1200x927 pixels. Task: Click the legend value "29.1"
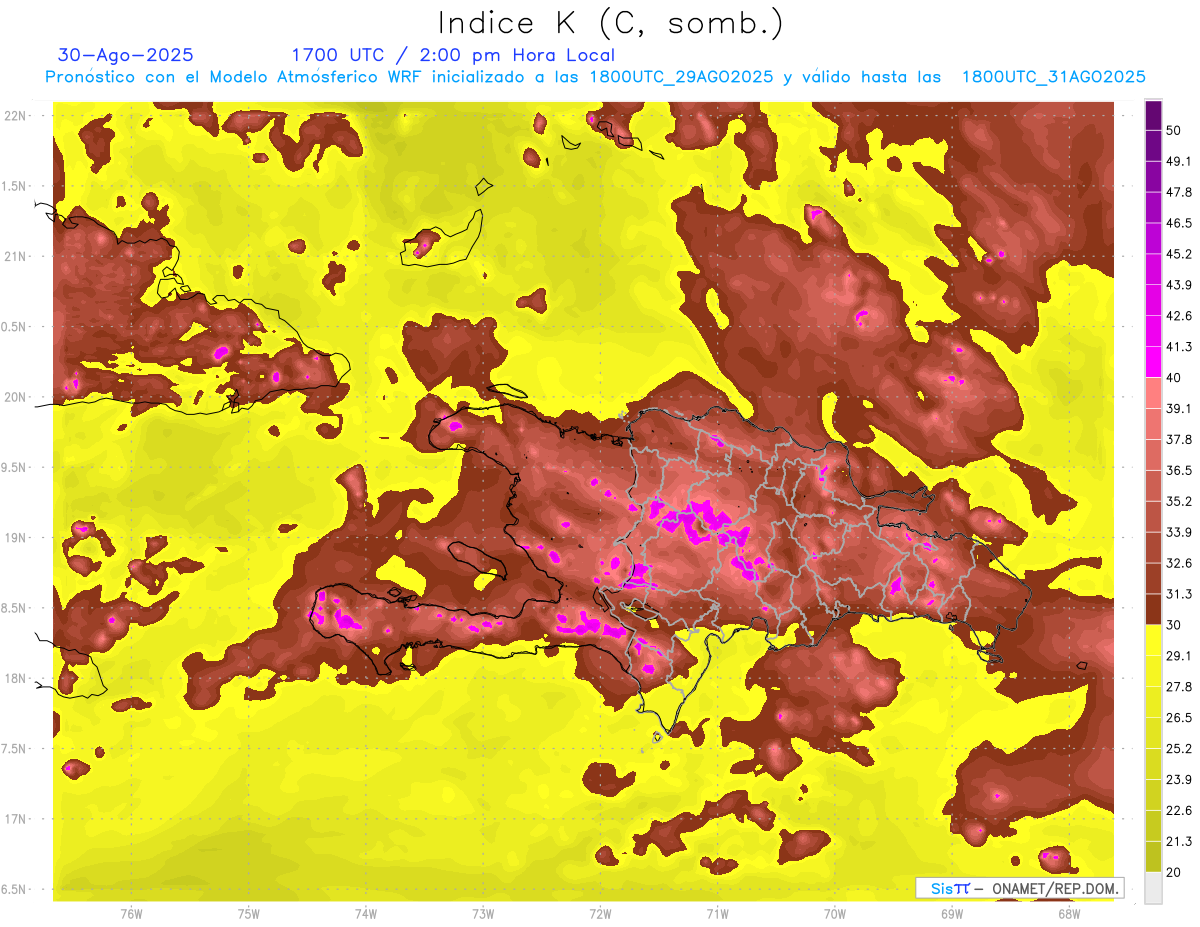tap(1179, 656)
